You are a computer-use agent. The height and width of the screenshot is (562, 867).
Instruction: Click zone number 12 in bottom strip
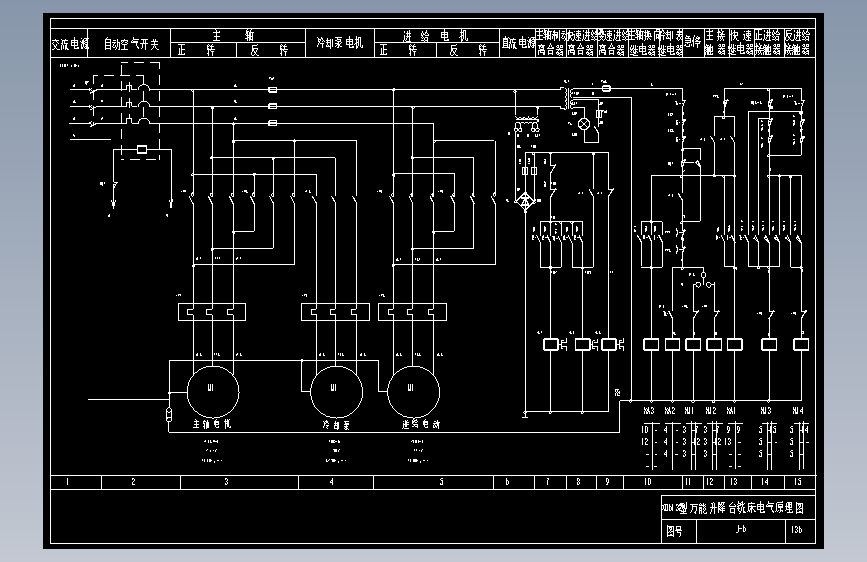click(710, 482)
